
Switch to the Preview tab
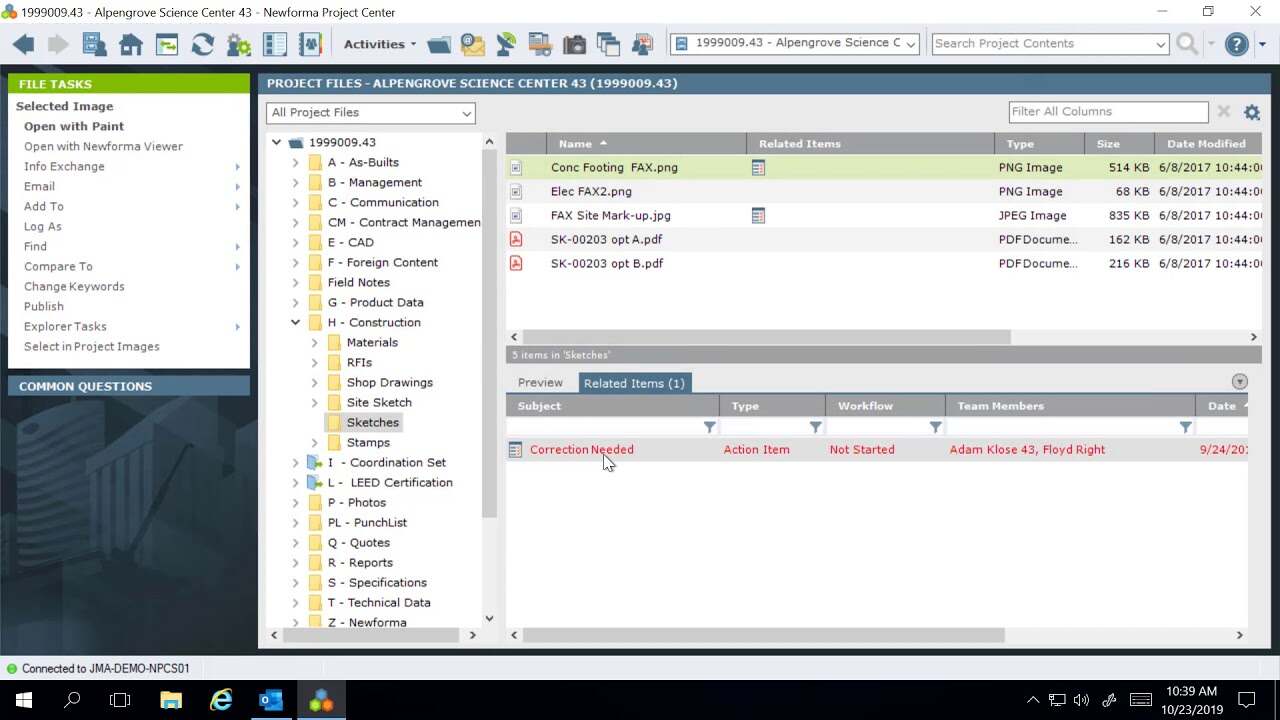click(540, 383)
